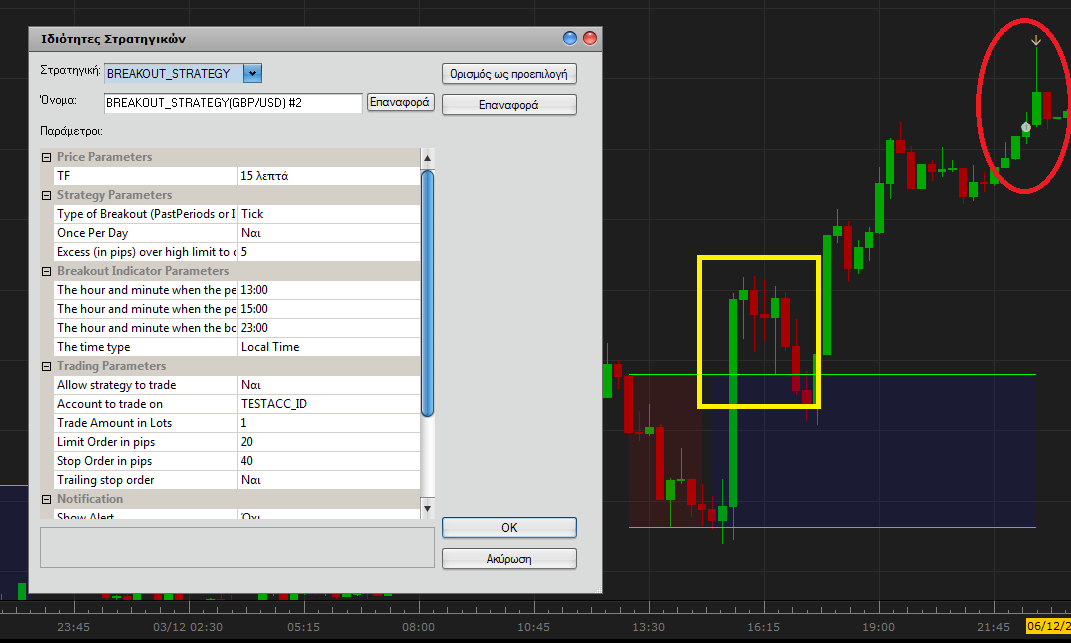1071x643 pixels.
Task: Collapse the Strategy Parameters group
Action: (x=46, y=195)
